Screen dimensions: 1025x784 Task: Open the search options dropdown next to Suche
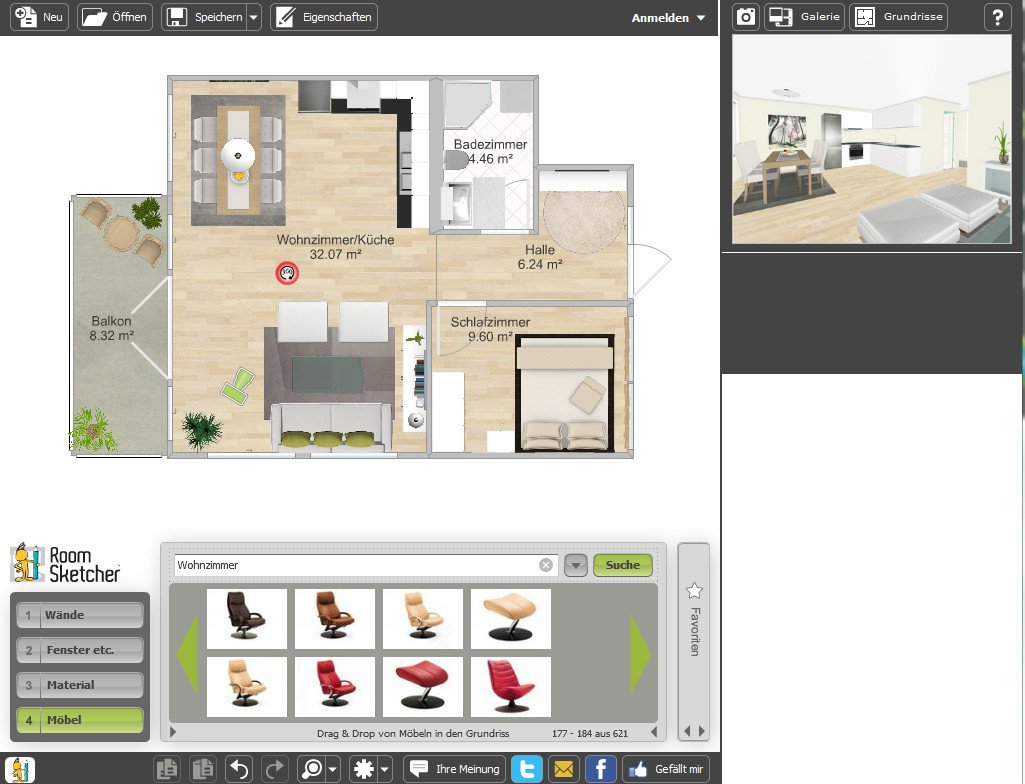click(576, 564)
